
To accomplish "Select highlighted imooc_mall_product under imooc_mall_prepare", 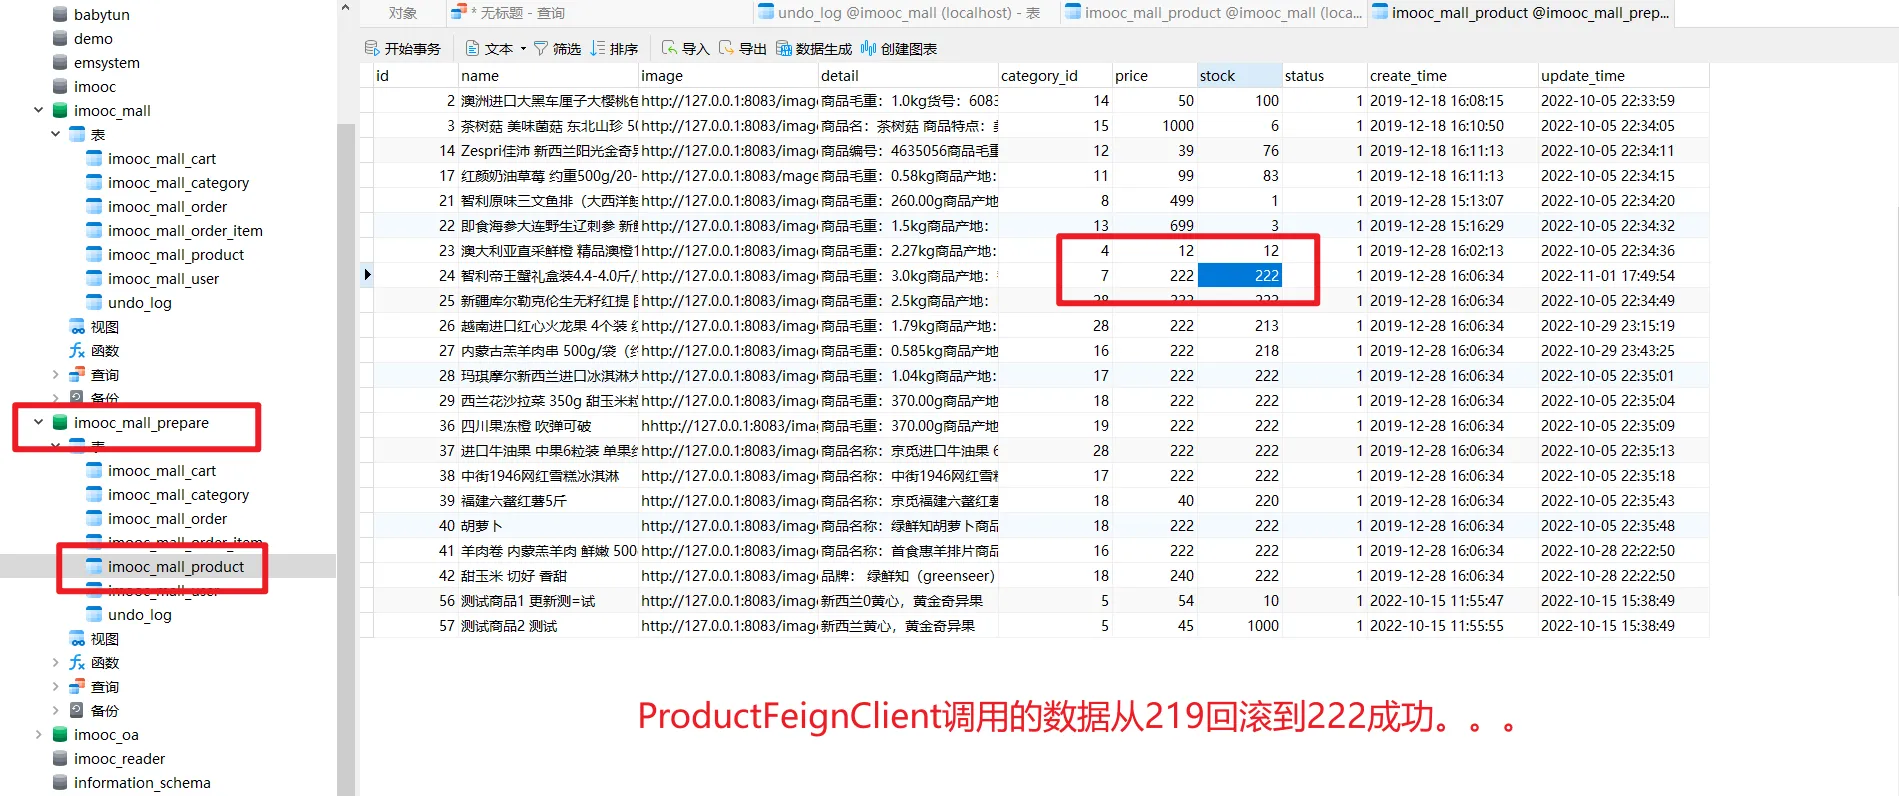I will pyautogui.click(x=175, y=566).
